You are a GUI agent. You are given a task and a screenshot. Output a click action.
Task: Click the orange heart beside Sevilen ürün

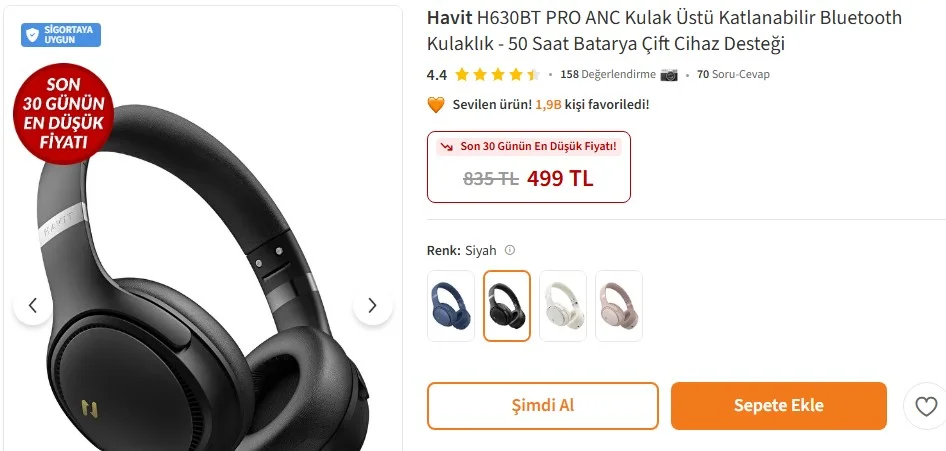coord(436,105)
